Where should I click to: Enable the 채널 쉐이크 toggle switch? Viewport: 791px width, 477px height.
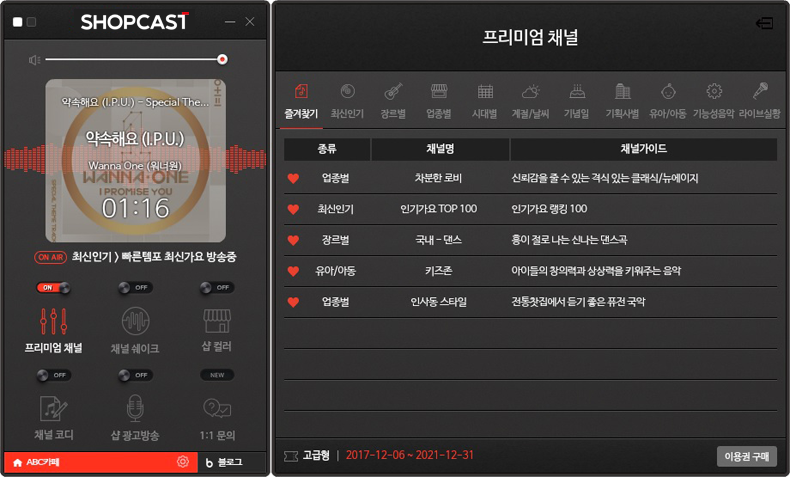pyautogui.click(x=136, y=288)
